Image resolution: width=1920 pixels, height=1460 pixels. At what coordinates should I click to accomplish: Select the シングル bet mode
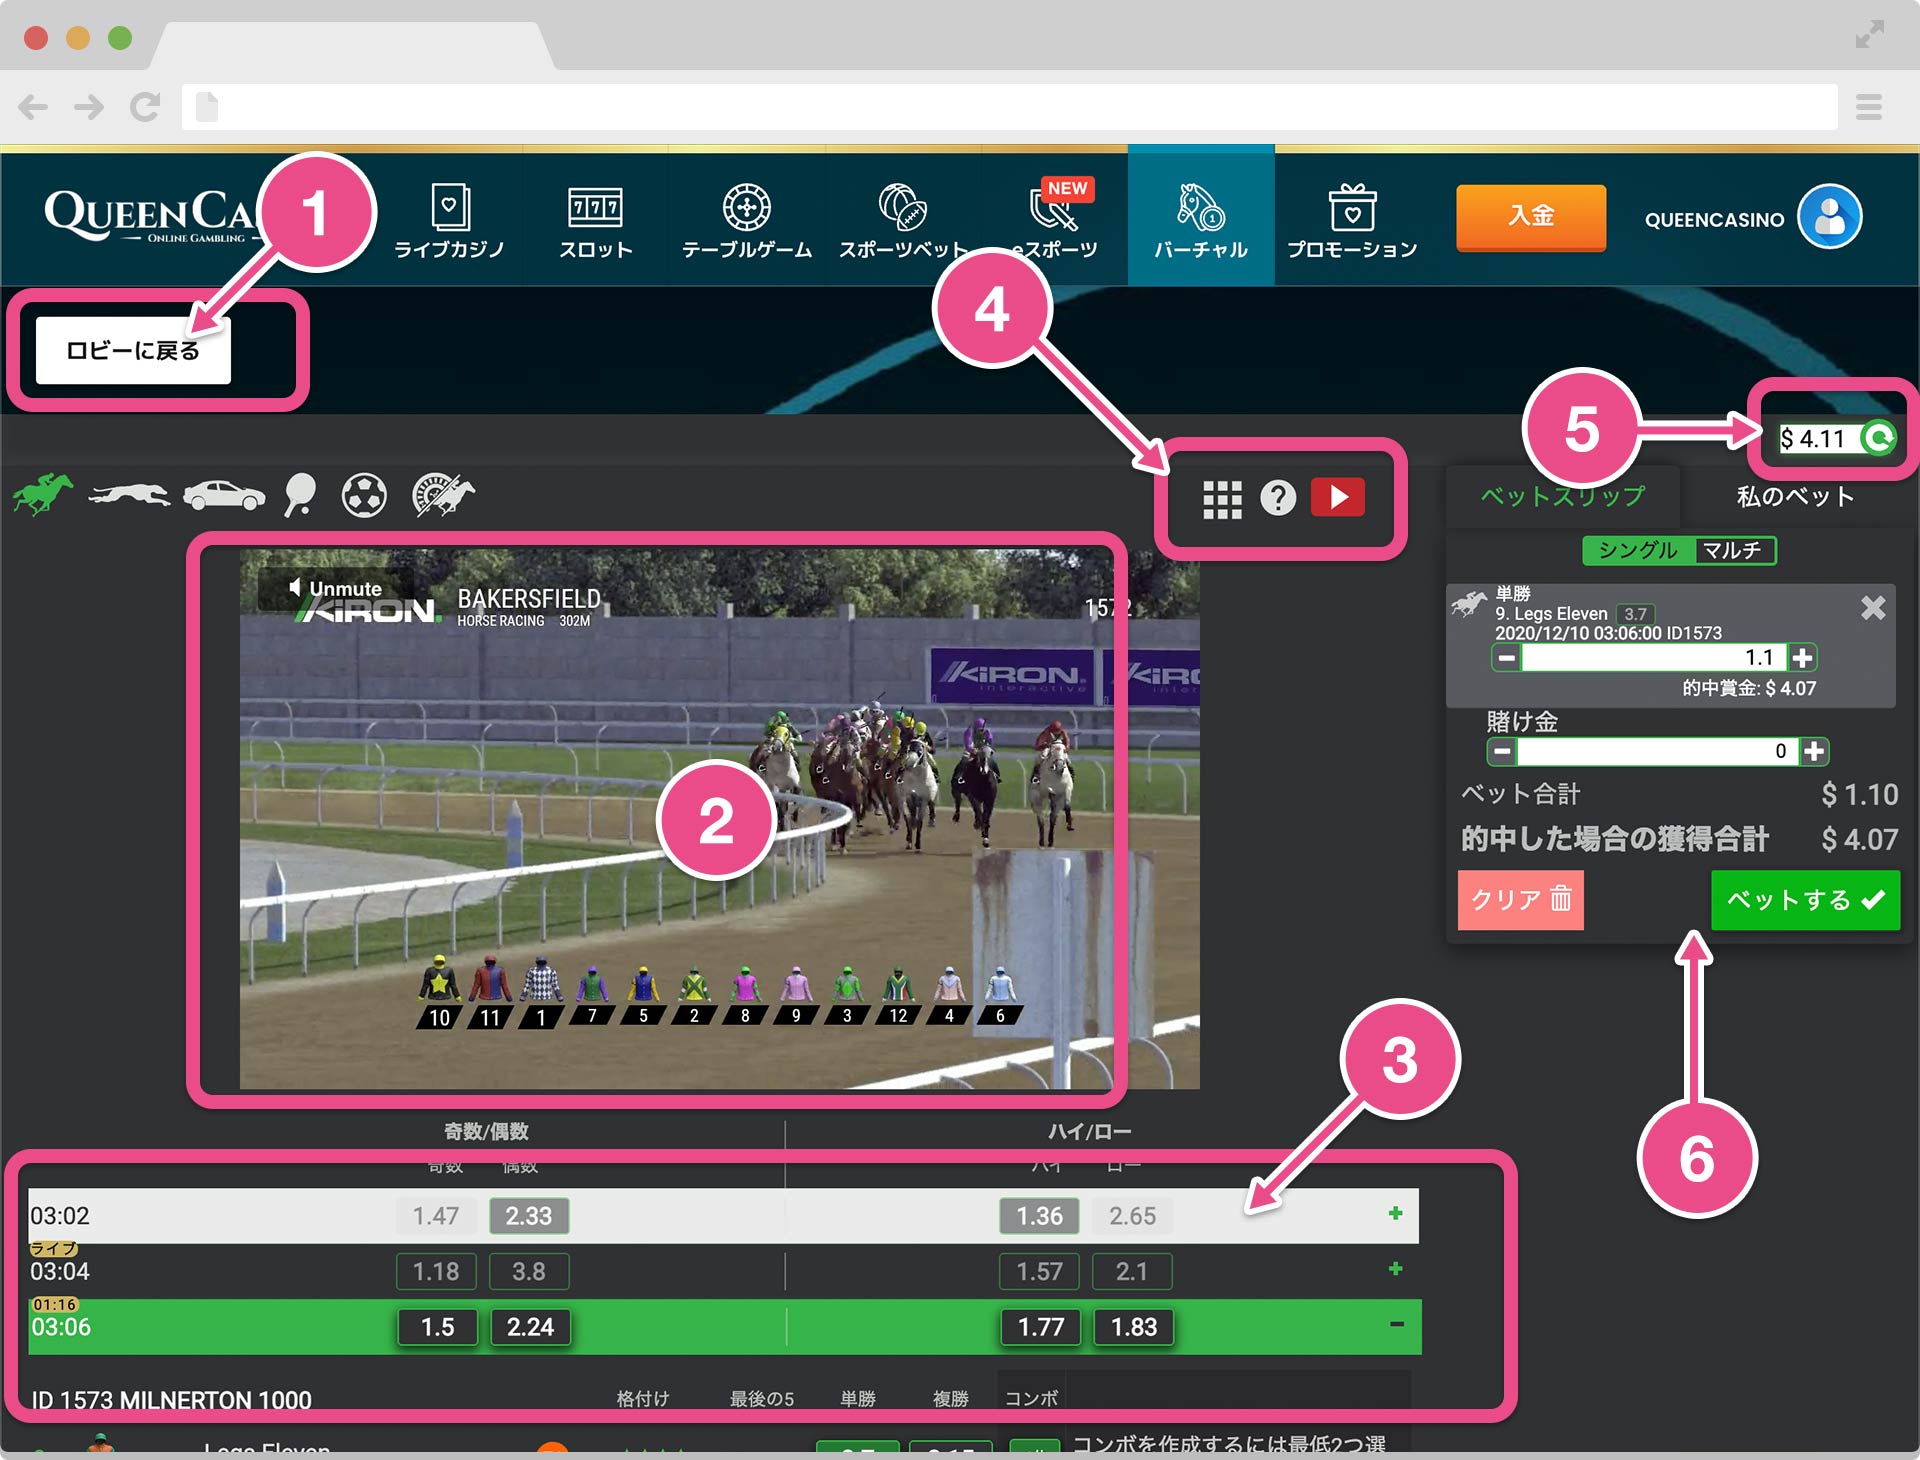pos(1638,550)
